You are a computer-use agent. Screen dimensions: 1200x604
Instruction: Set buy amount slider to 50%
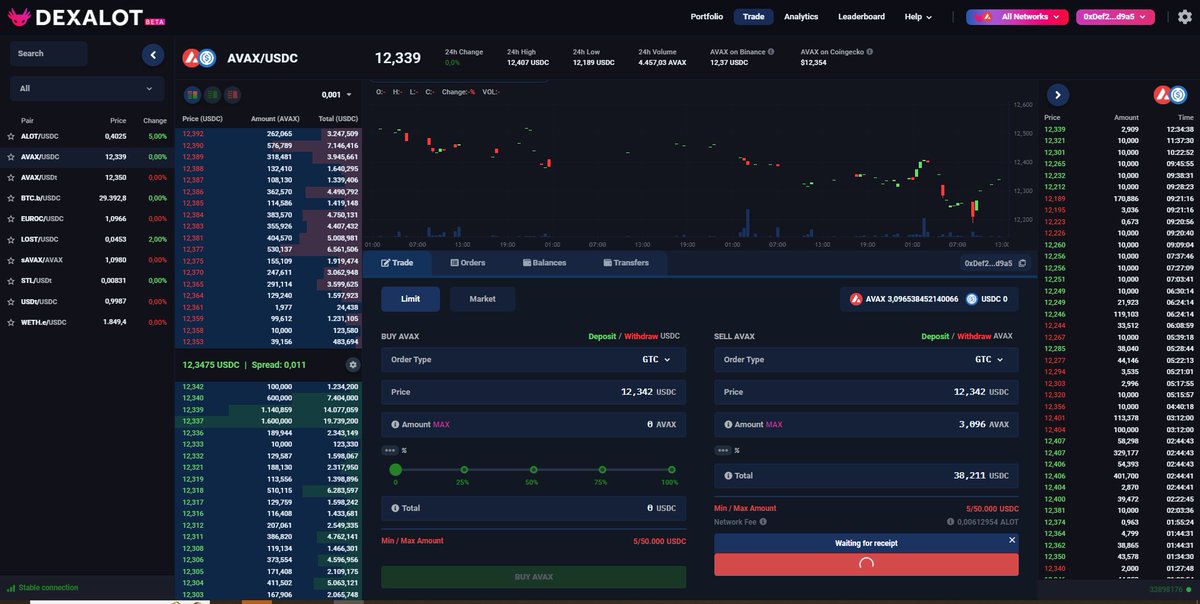tap(532, 469)
